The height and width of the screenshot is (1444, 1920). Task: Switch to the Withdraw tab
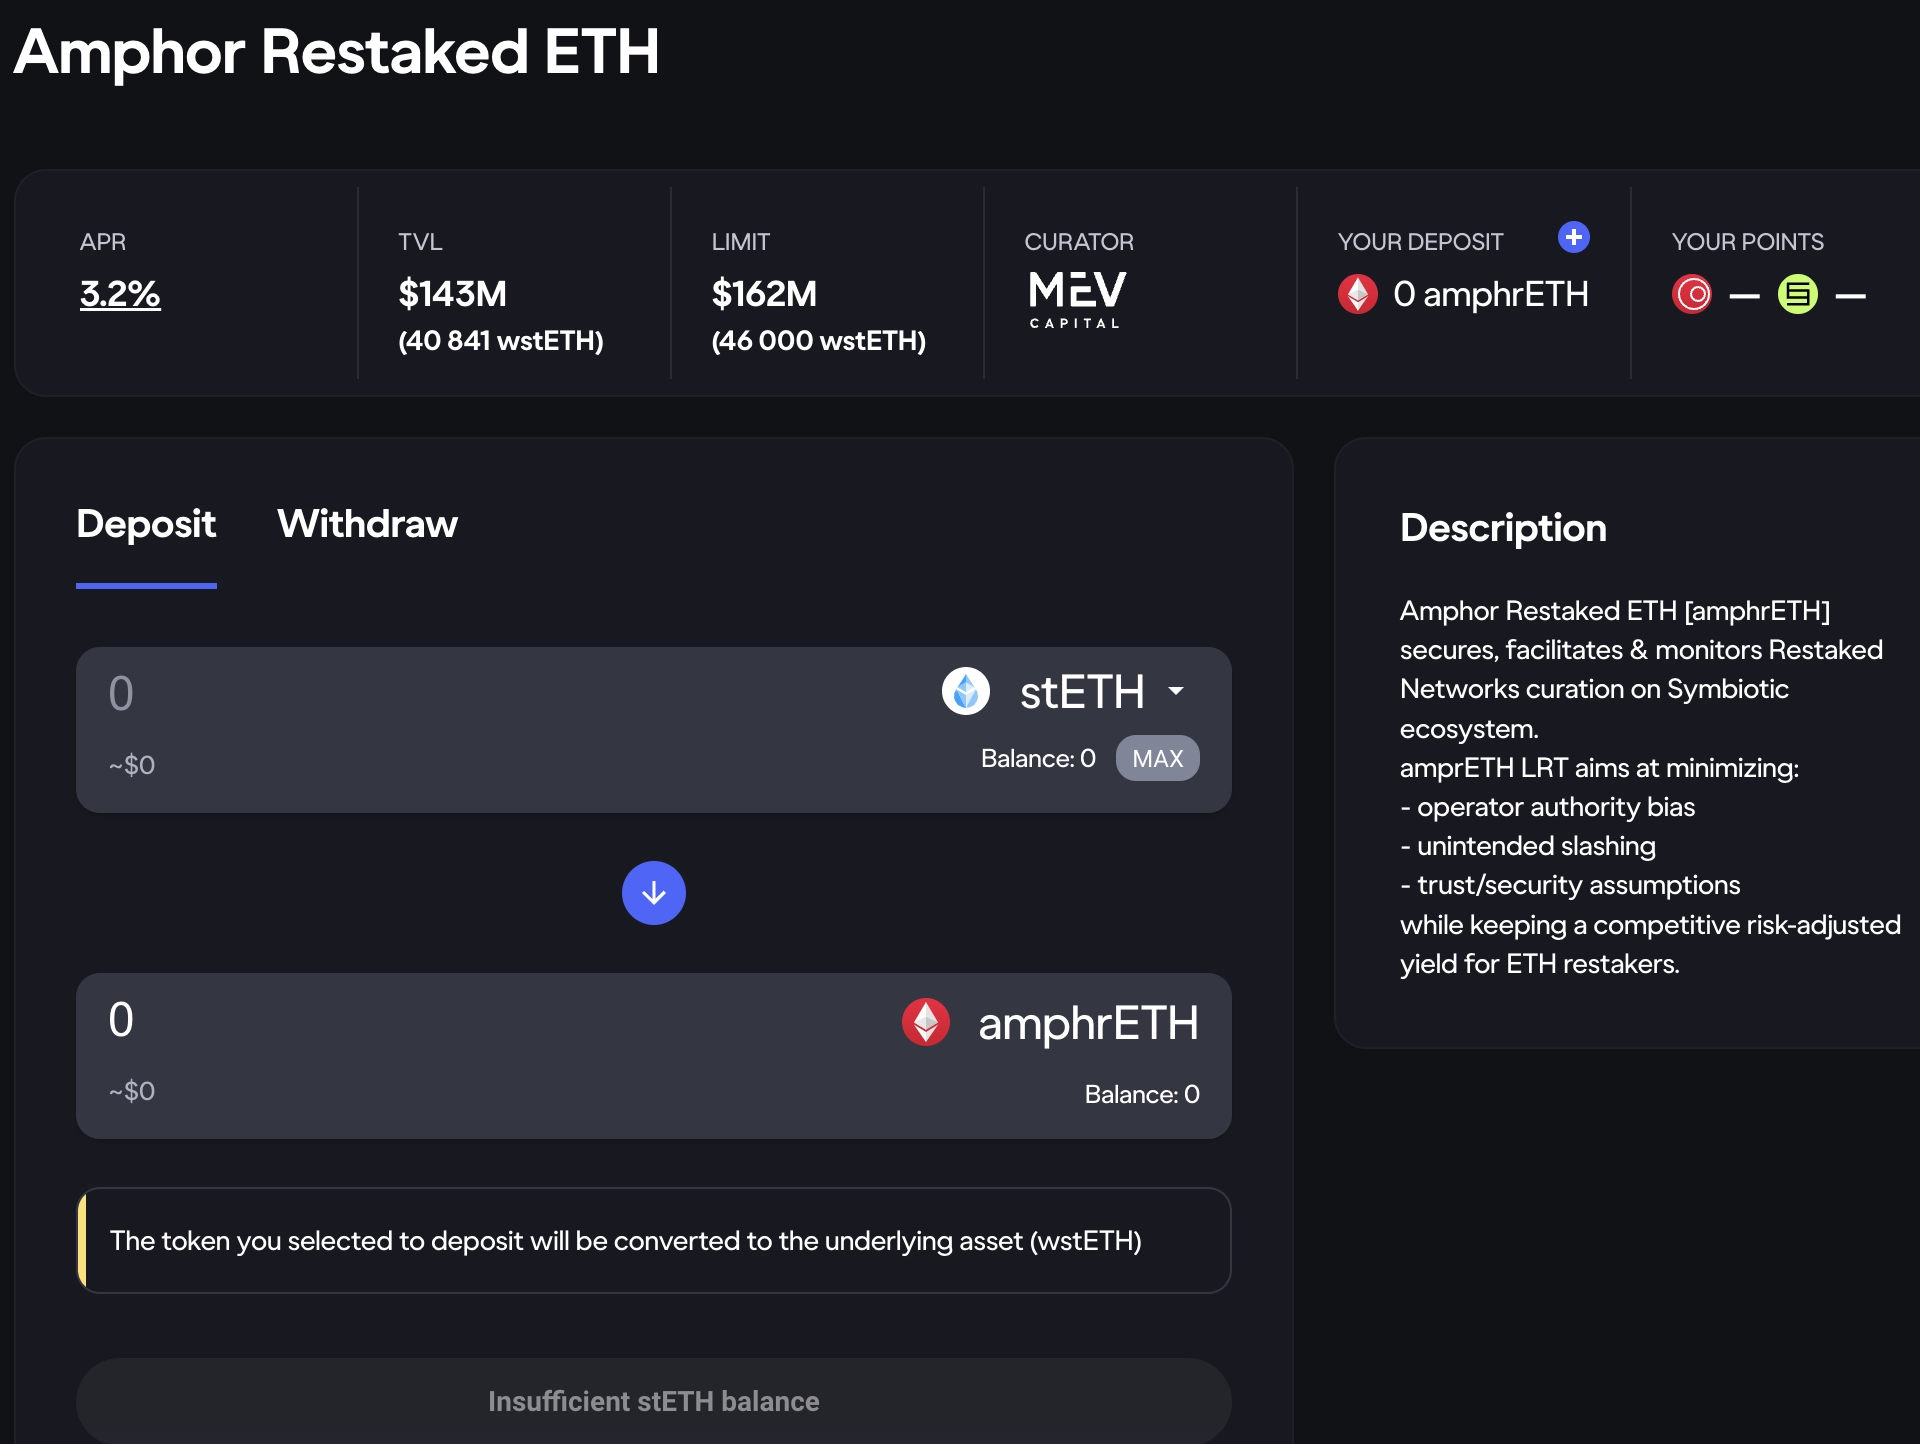(367, 524)
